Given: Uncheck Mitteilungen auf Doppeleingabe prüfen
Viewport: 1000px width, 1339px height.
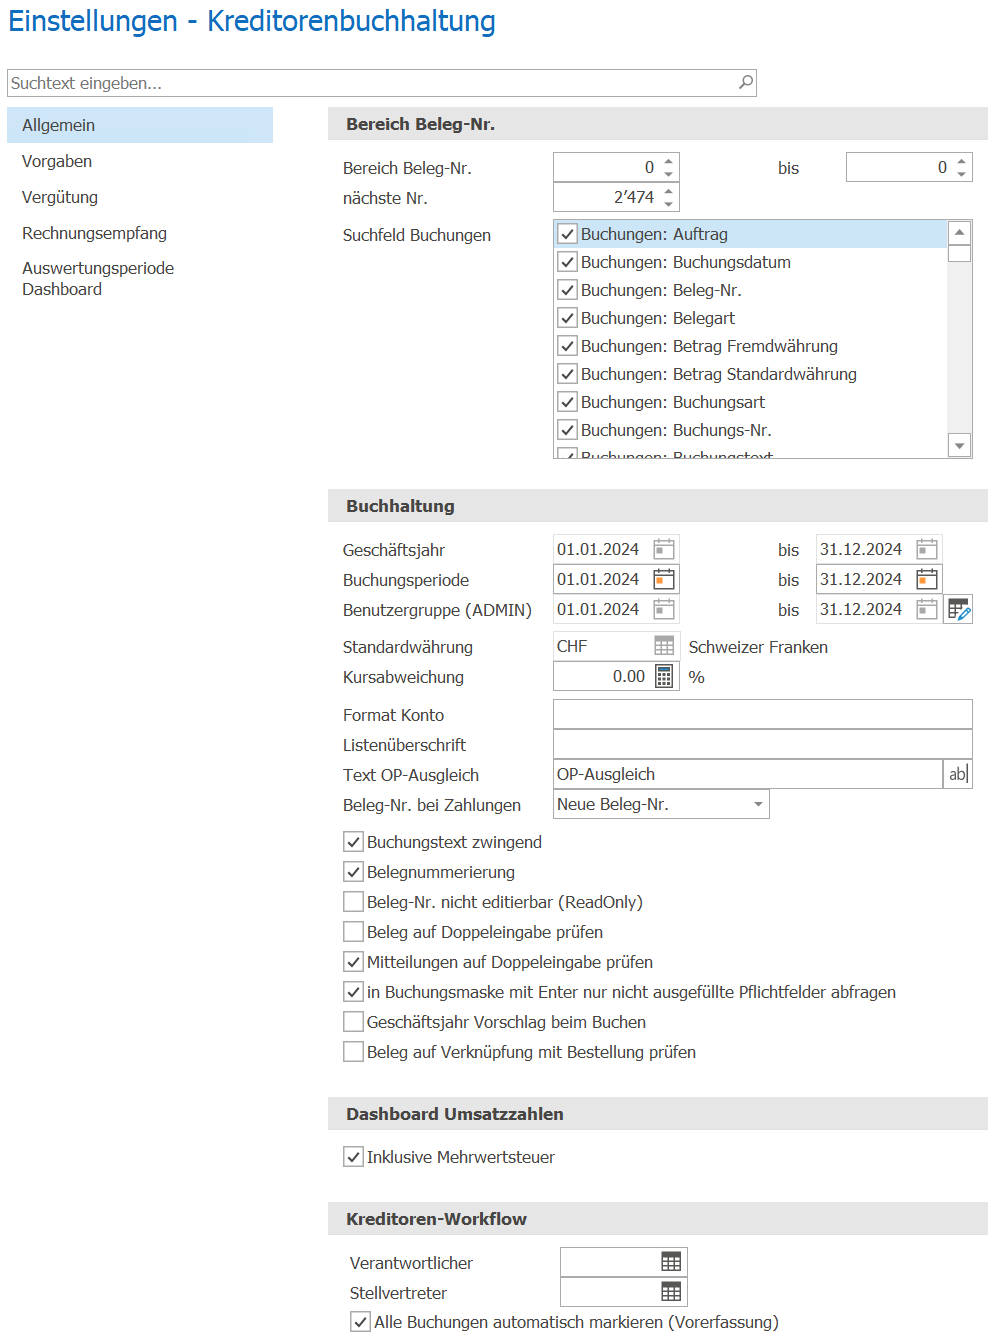Looking at the screenshot, I should (353, 962).
